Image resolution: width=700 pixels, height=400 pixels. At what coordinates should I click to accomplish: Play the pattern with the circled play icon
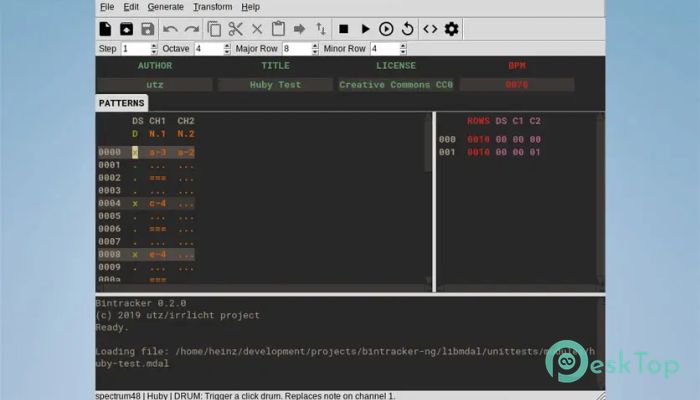coord(386,29)
